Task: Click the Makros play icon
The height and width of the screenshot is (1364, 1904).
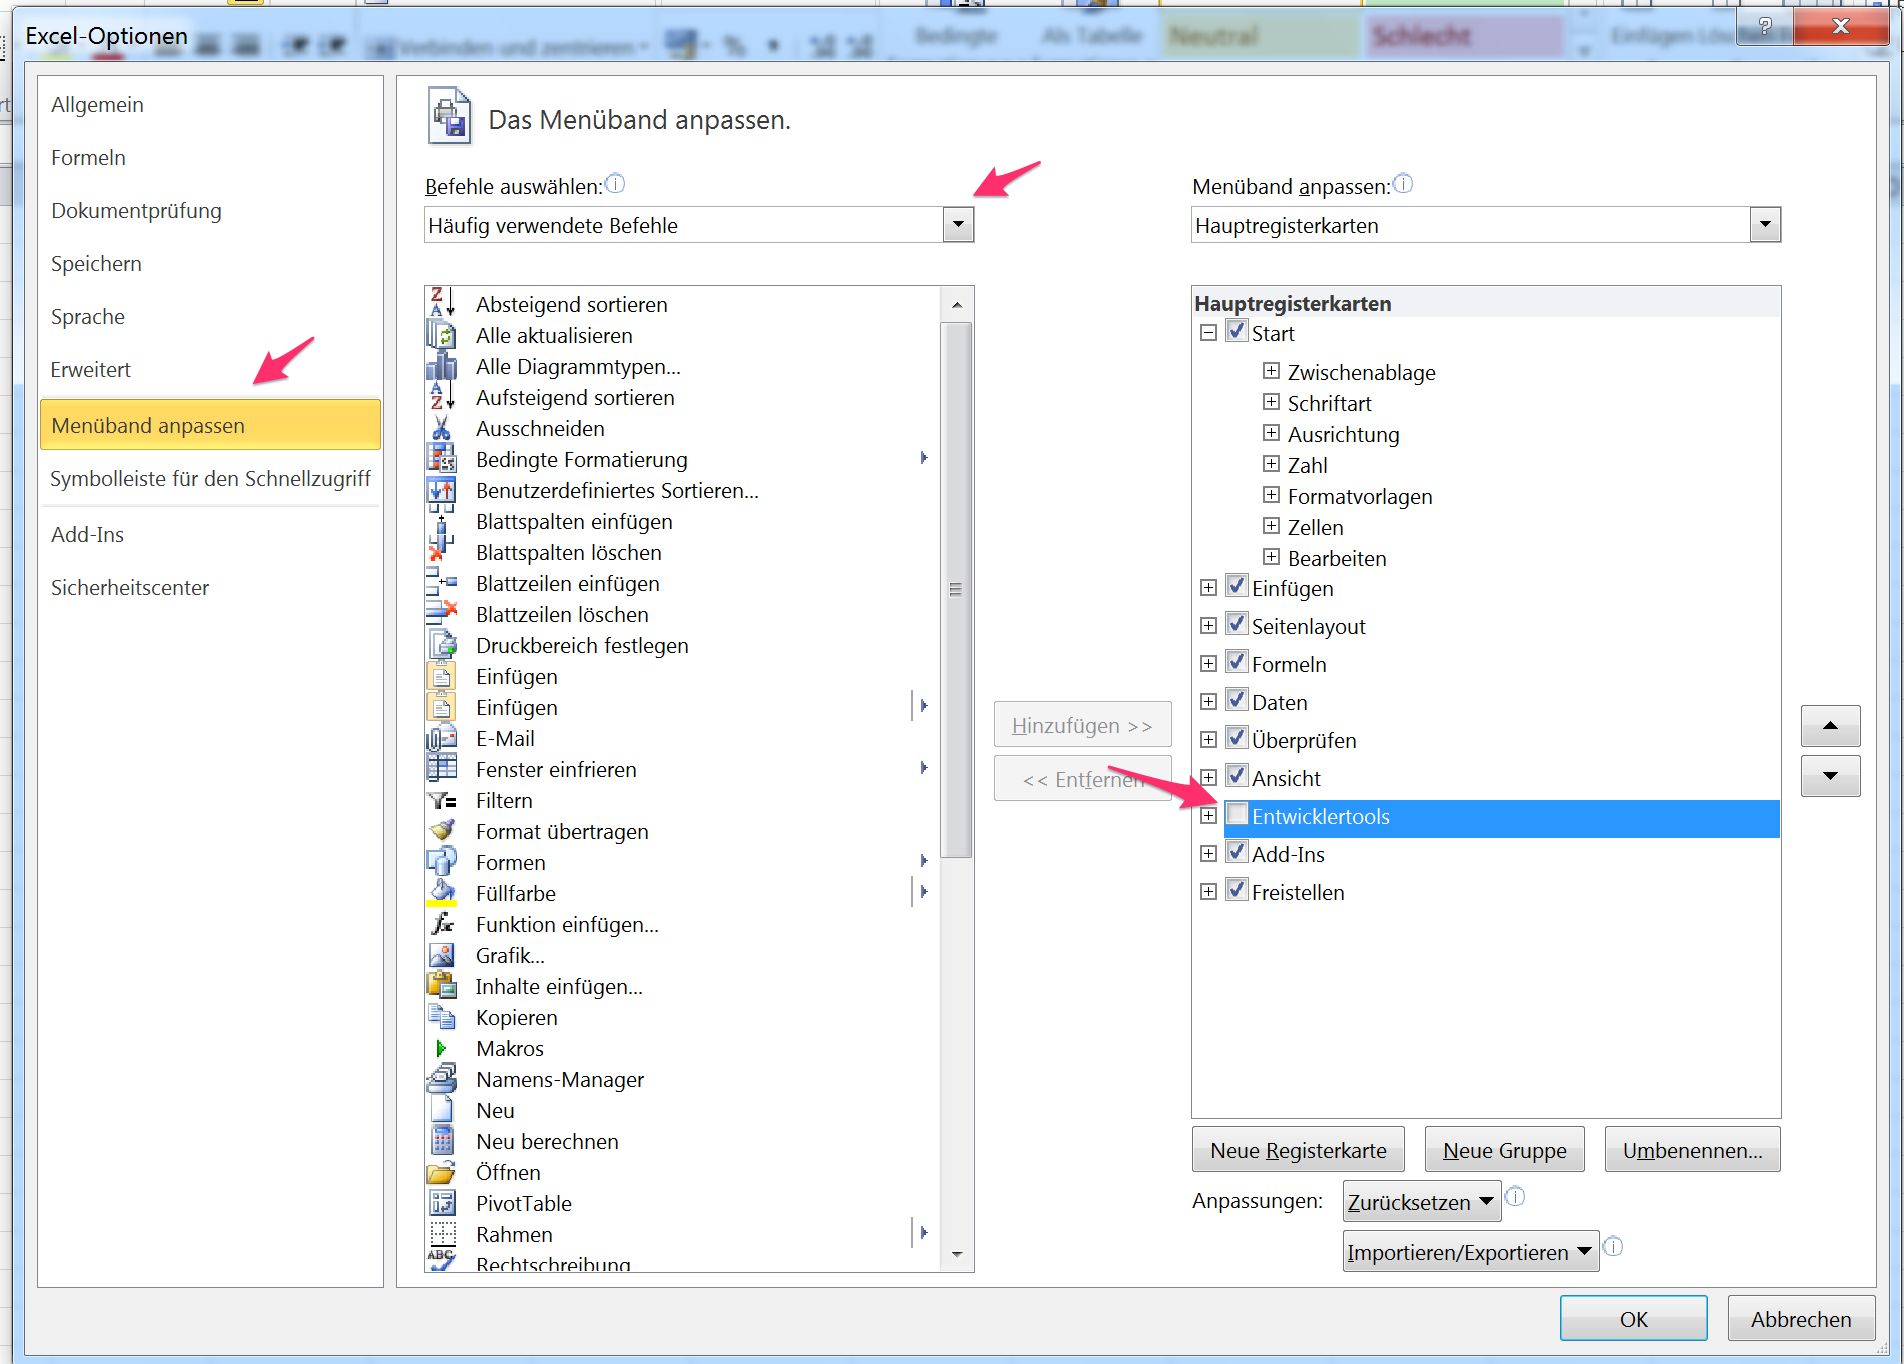Action: coord(441,1049)
